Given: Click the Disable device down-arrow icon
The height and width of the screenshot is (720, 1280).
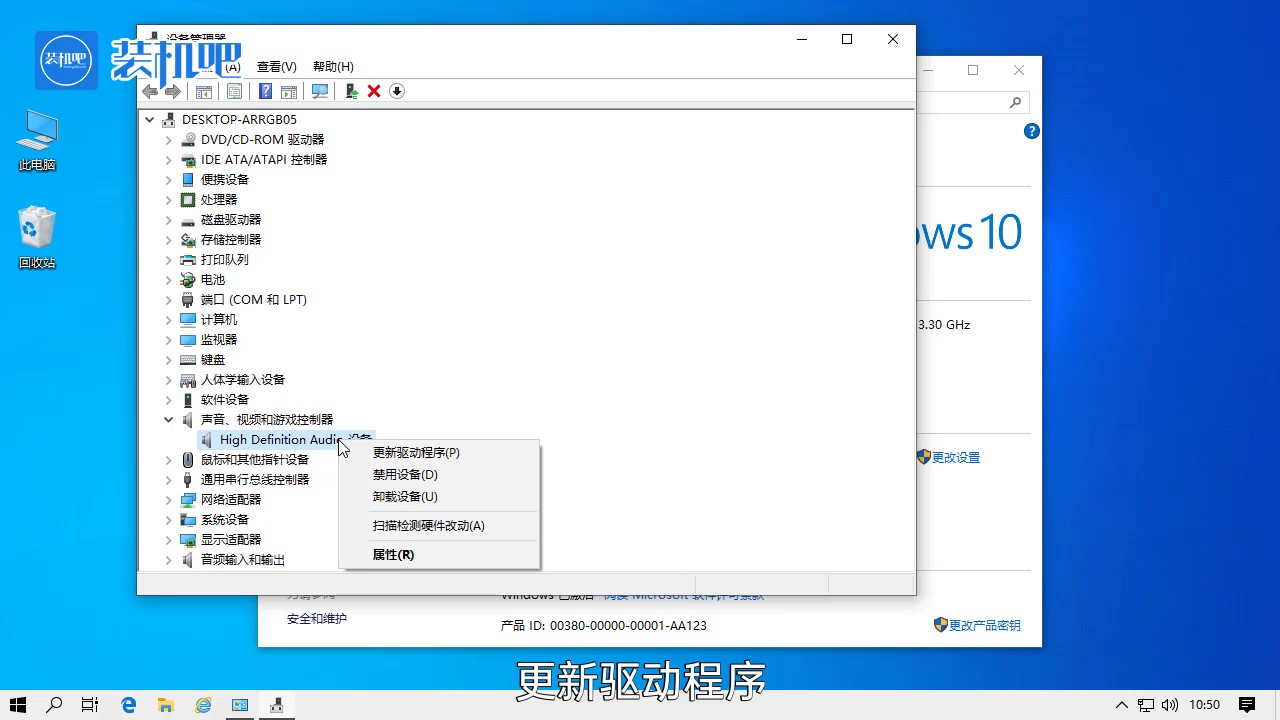Looking at the screenshot, I should click(x=396, y=91).
